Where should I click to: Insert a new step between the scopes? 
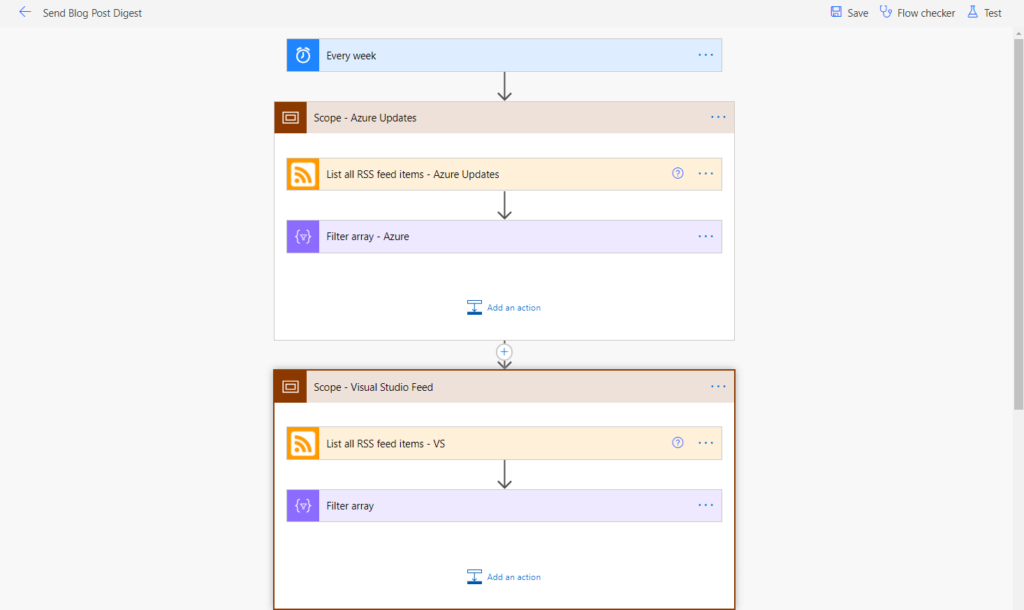point(504,351)
